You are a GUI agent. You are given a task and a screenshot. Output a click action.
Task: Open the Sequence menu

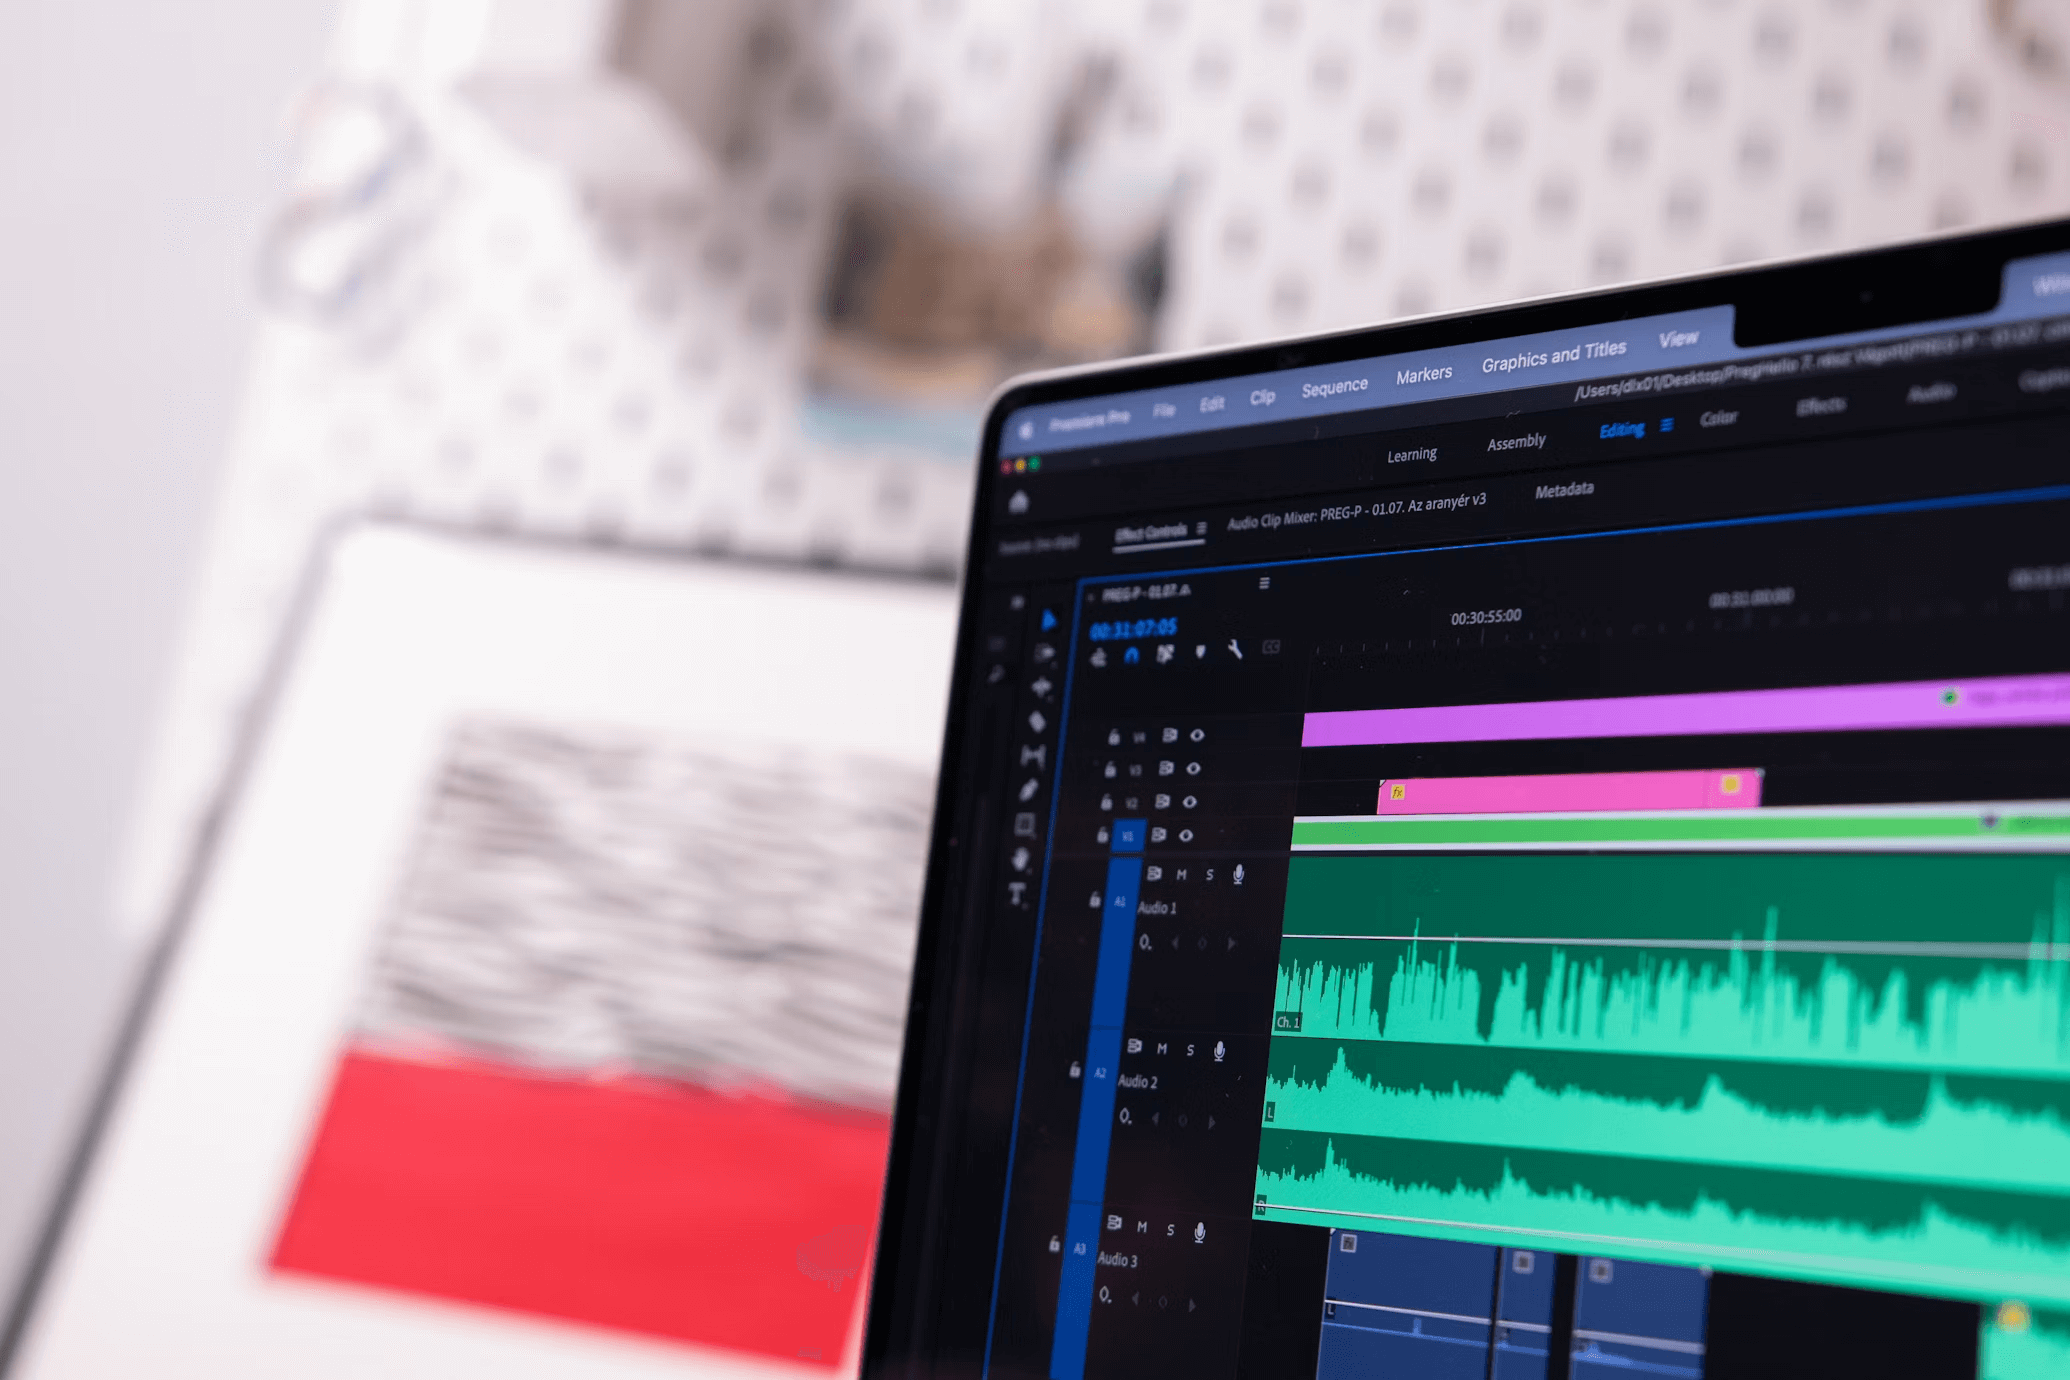tap(1335, 387)
